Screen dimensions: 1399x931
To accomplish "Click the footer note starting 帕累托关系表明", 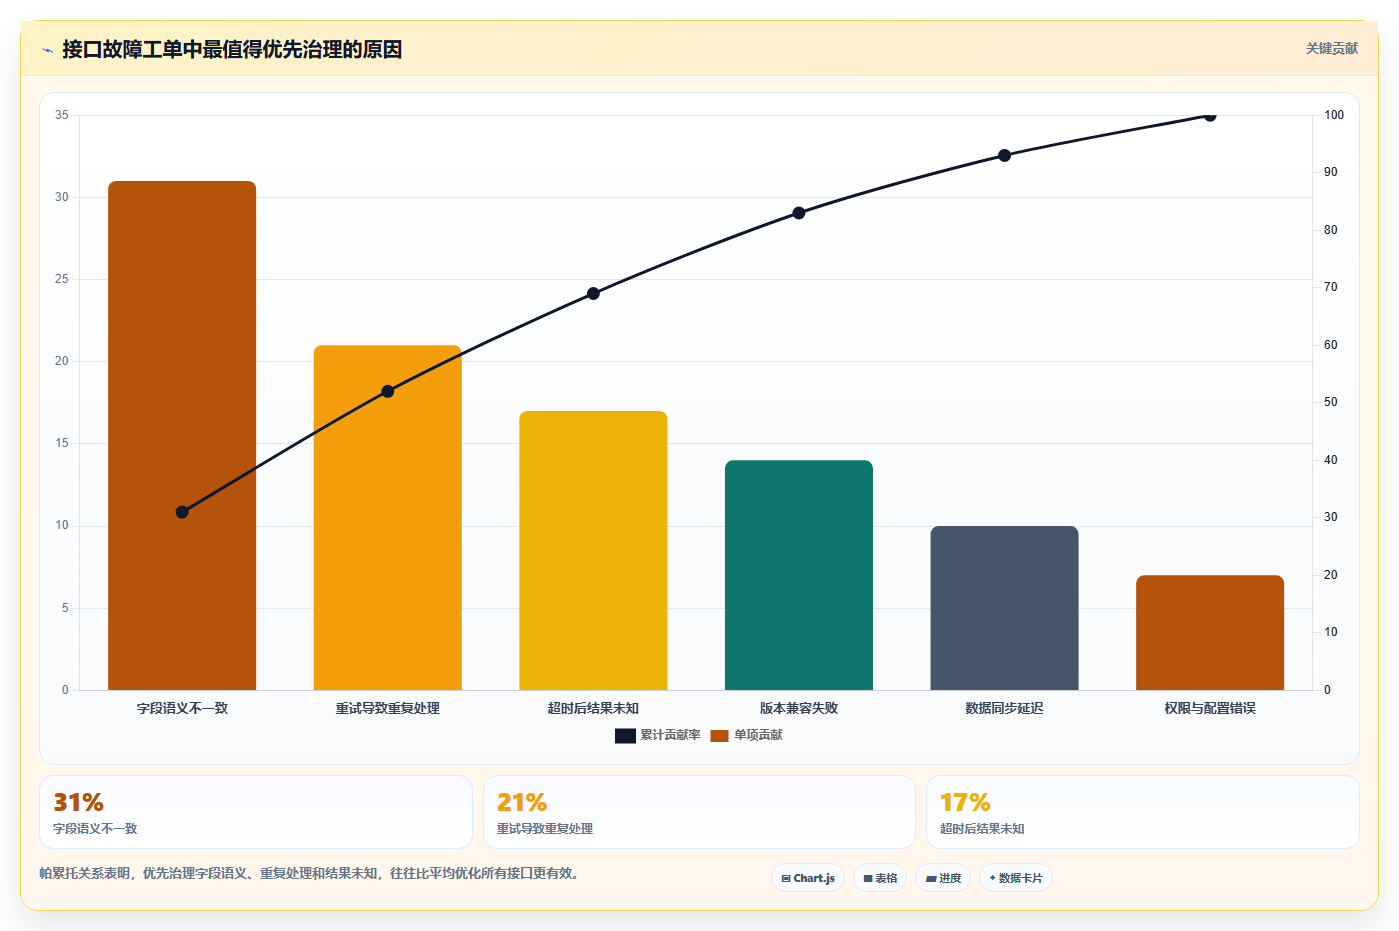I will pyautogui.click(x=310, y=873).
